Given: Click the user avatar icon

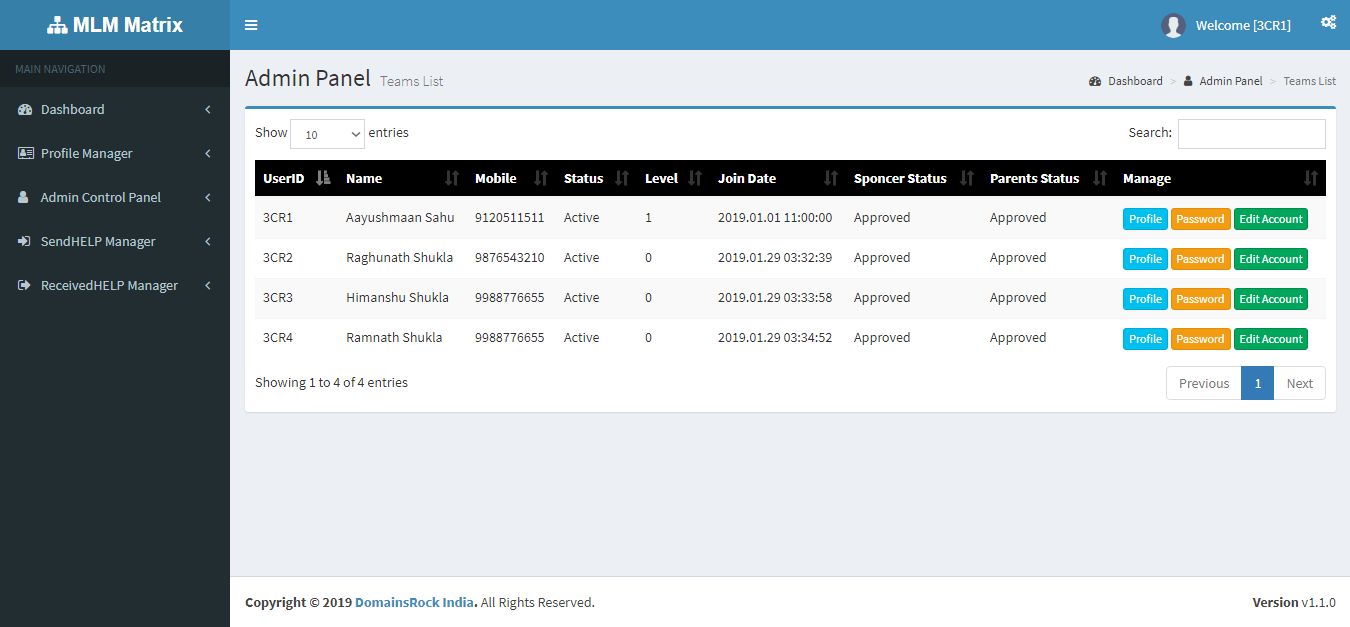Looking at the screenshot, I should (x=1173, y=26).
